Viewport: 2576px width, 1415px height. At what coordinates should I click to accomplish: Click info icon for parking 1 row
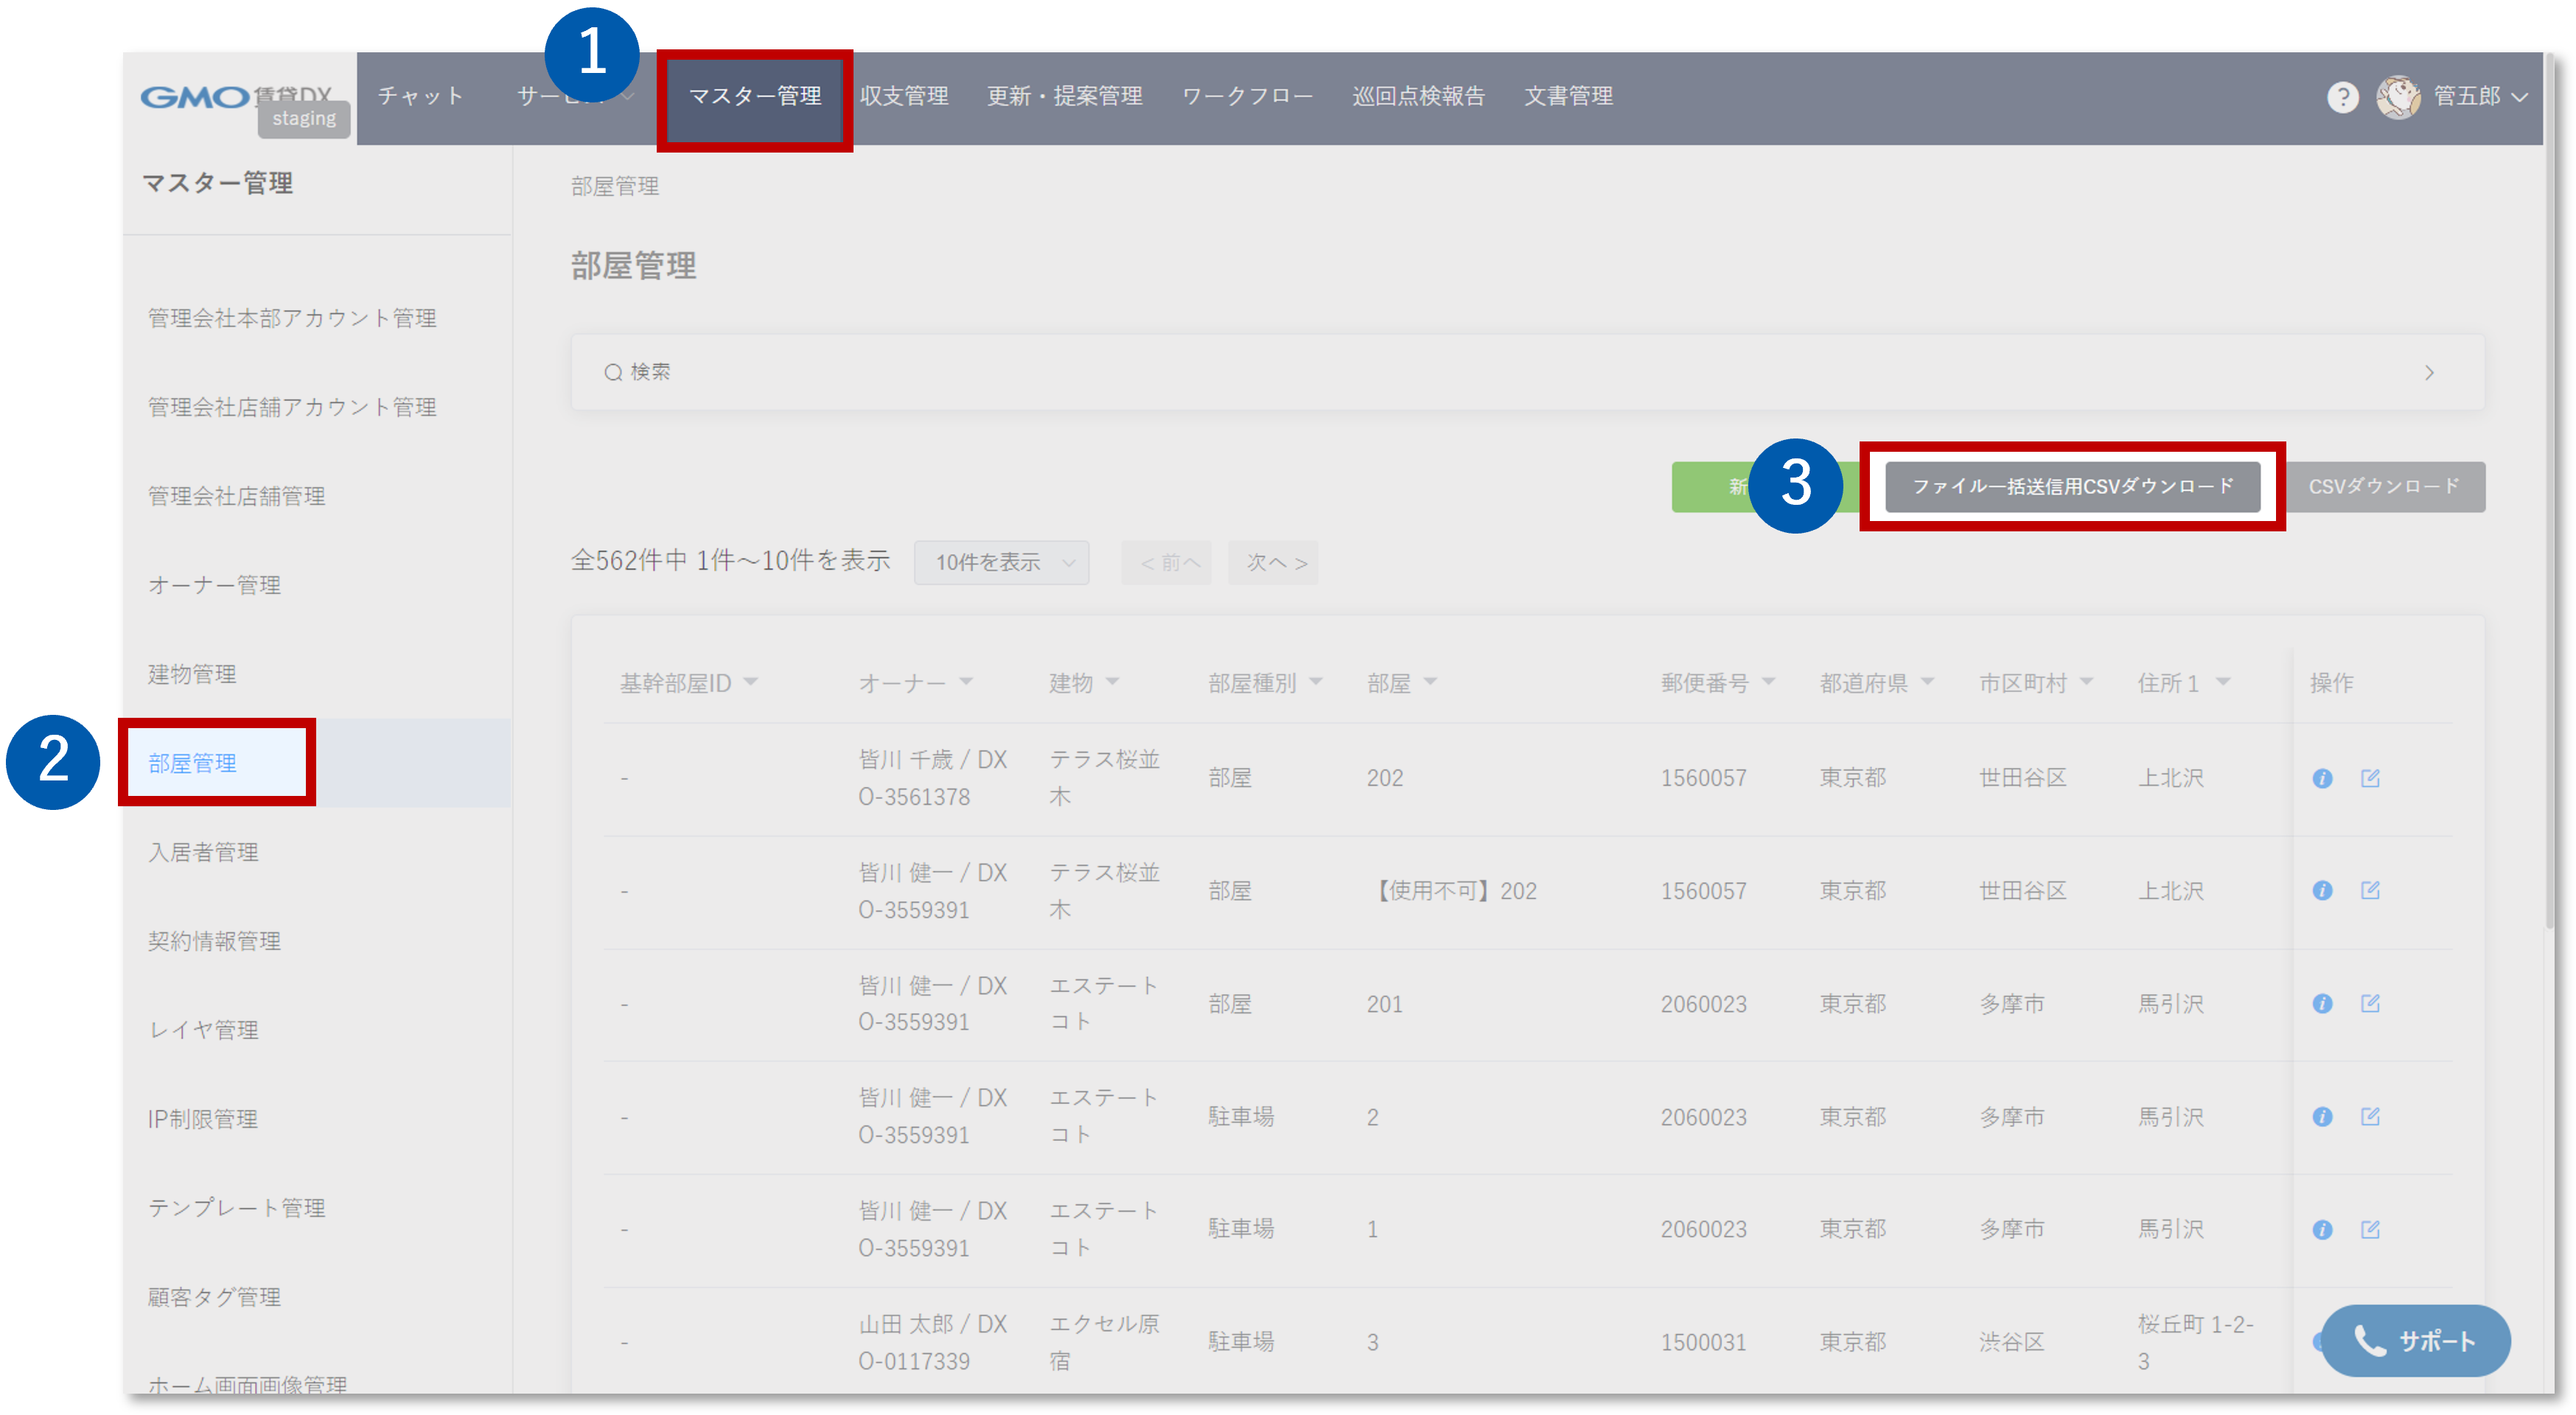click(2322, 1229)
